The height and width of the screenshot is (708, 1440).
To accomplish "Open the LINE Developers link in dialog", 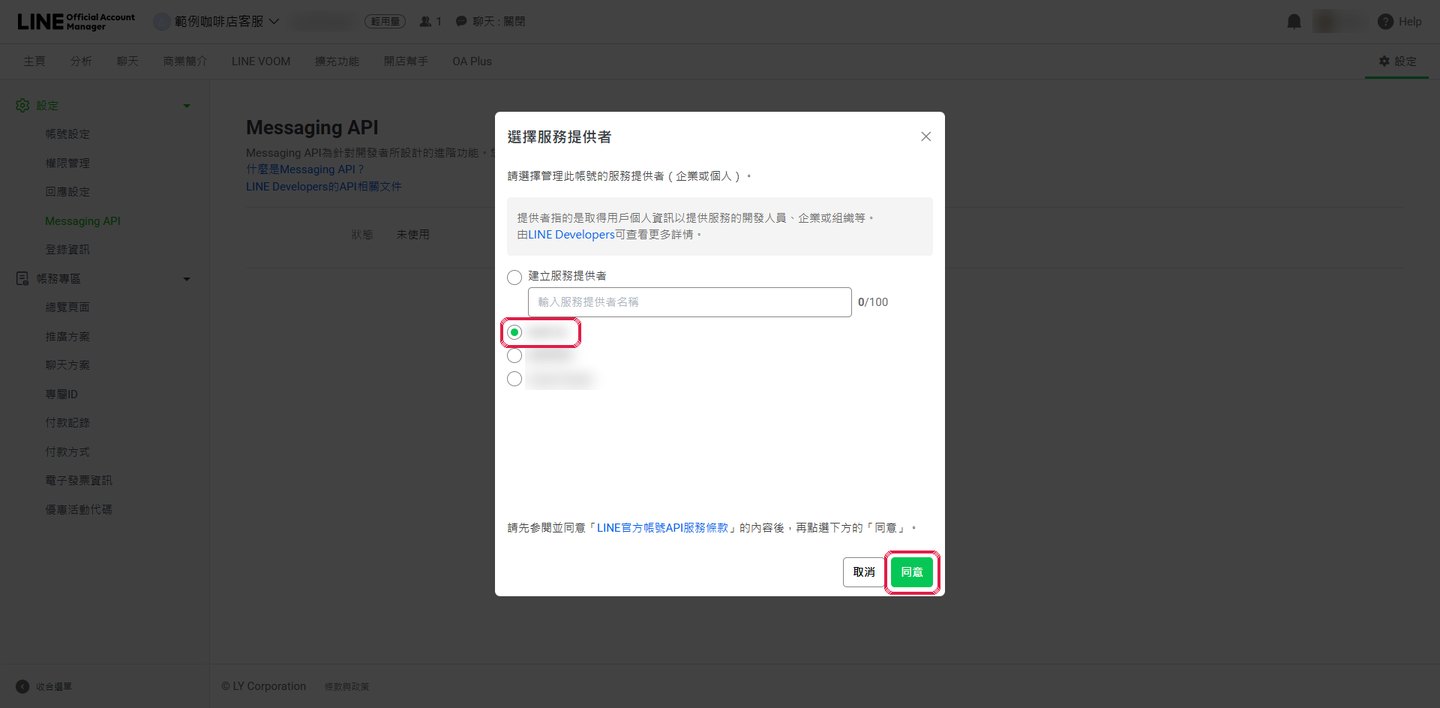I will click(571, 234).
